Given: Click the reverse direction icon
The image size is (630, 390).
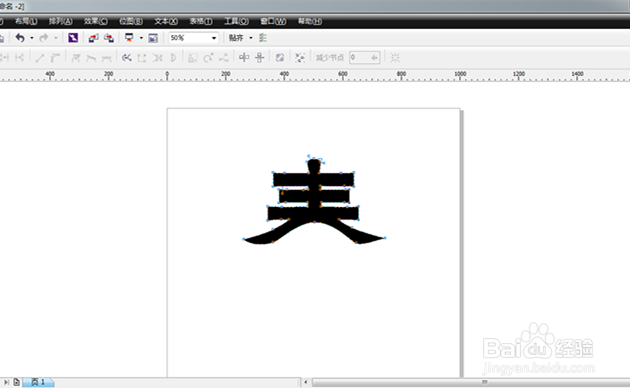Looking at the screenshot, I should 127,58.
